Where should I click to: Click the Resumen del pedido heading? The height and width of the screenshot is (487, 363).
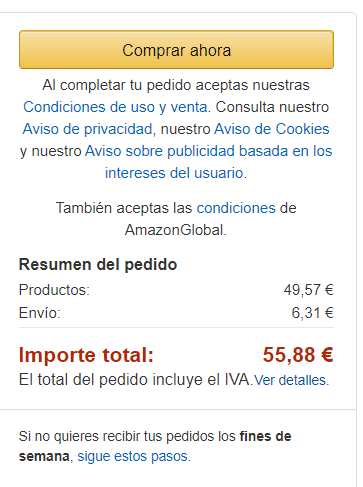pos(98,265)
